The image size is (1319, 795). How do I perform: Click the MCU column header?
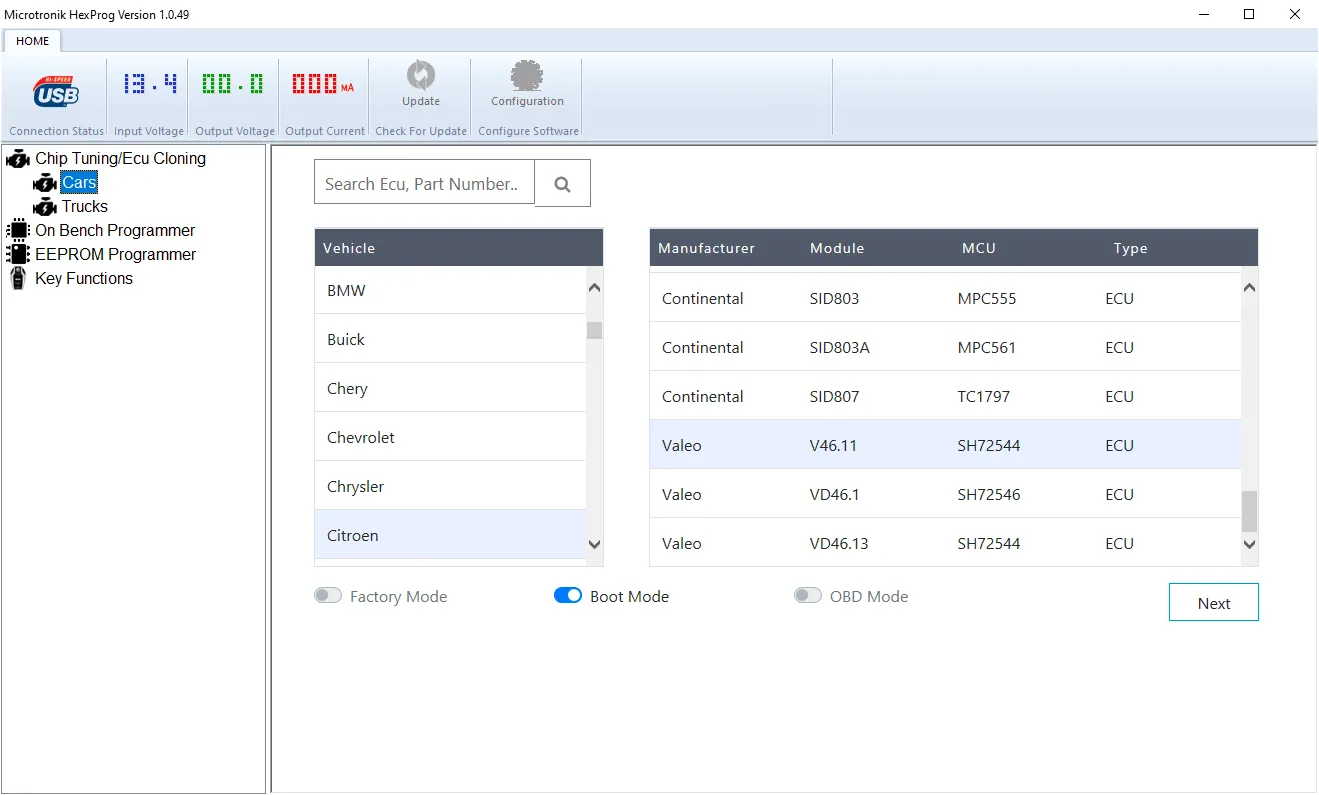[979, 248]
